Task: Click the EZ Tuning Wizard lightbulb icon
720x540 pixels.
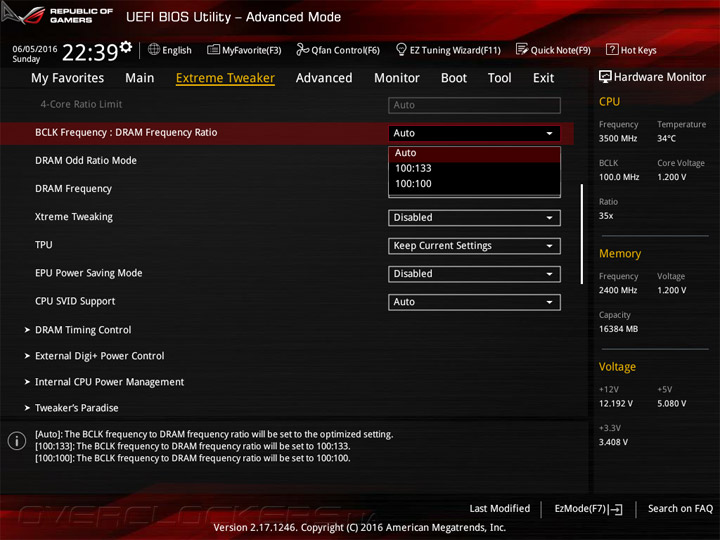Action: coord(401,50)
